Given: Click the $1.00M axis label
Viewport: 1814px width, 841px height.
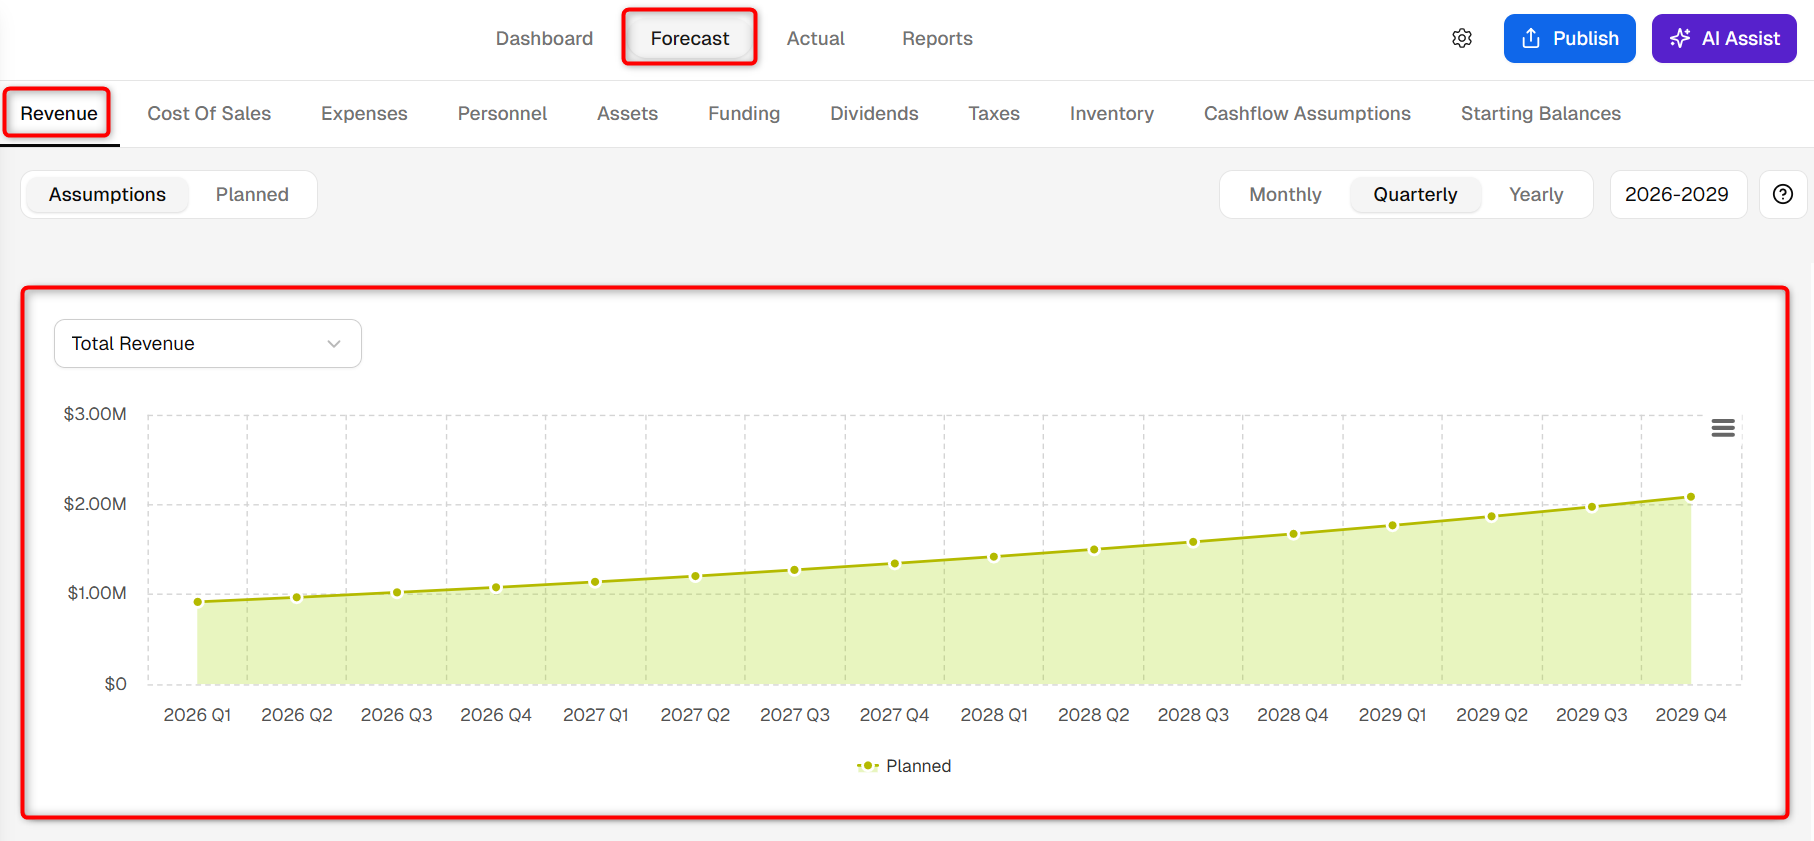Looking at the screenshot, I should [x=97, y=593].
